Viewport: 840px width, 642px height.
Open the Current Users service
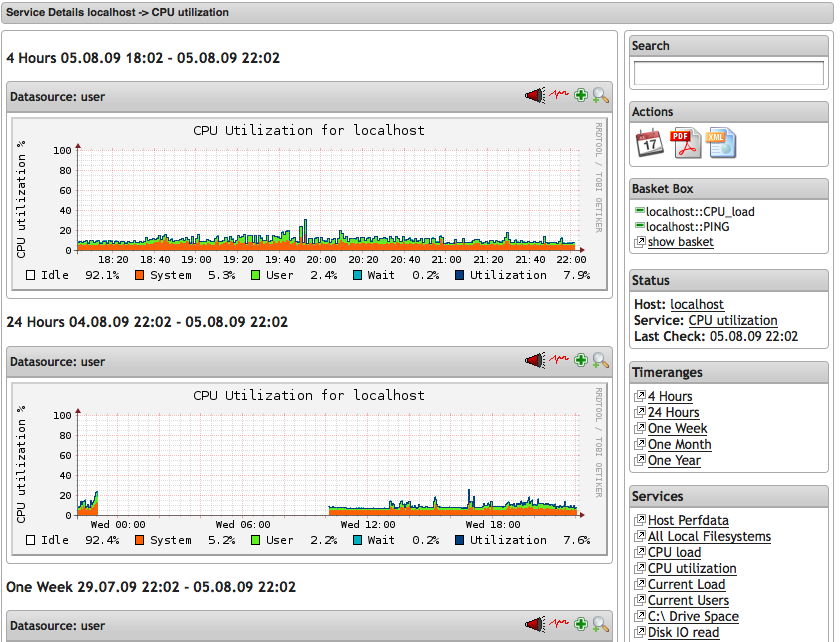688,600
